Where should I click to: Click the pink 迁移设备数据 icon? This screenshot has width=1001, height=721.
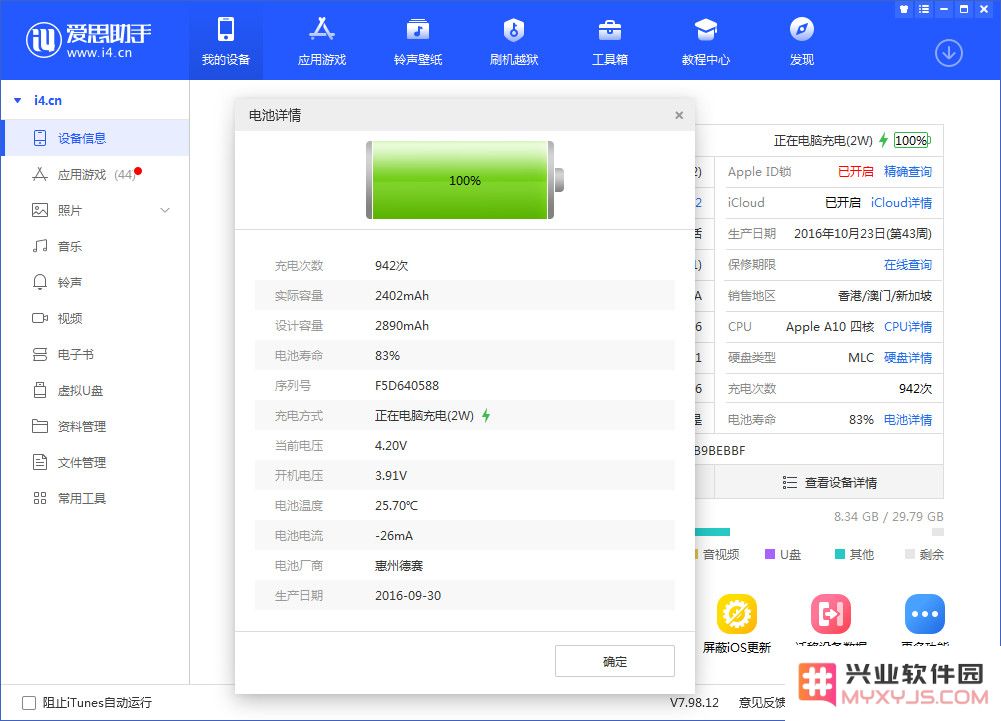pos(831,614)
